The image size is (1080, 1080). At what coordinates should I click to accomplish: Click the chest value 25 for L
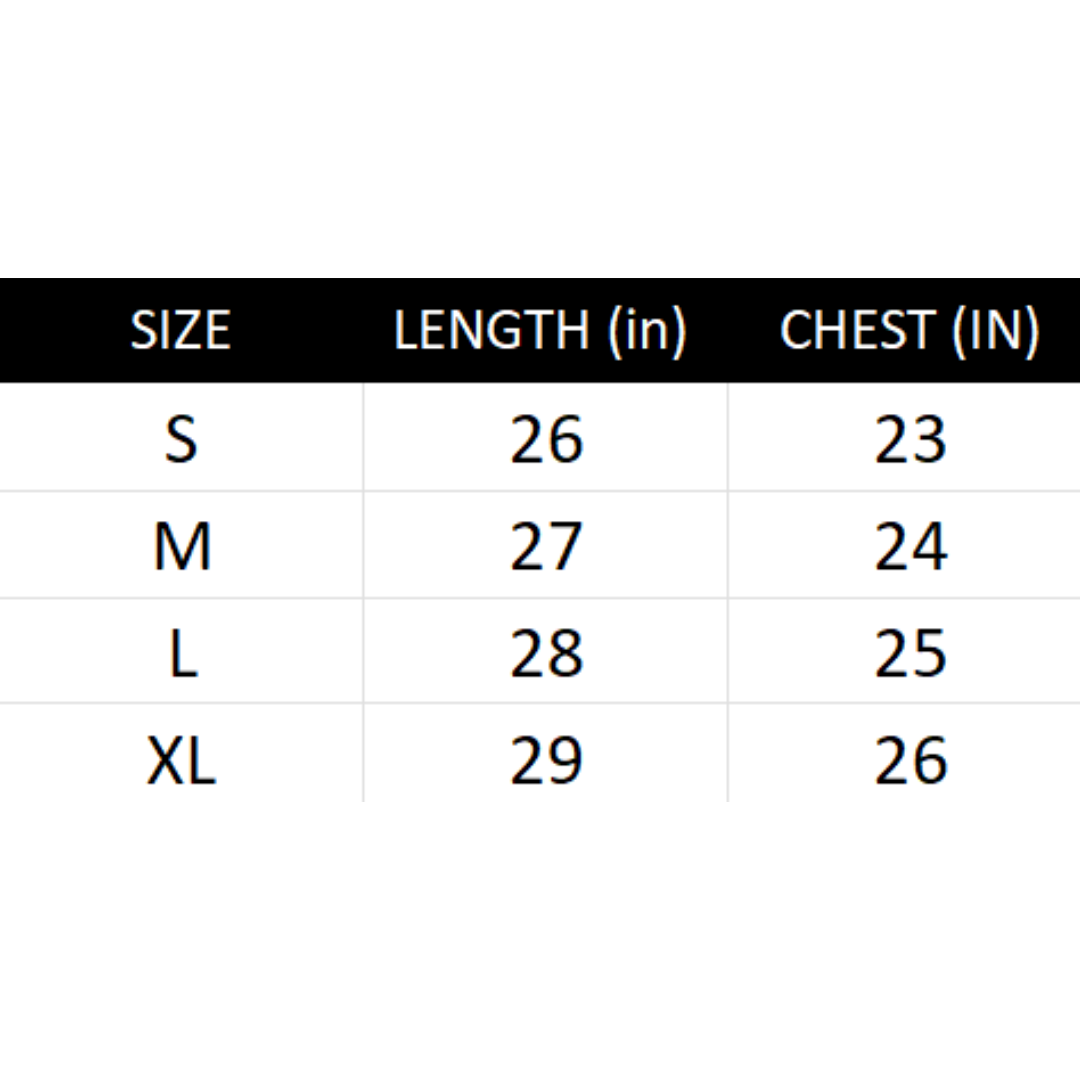point(910,653)
